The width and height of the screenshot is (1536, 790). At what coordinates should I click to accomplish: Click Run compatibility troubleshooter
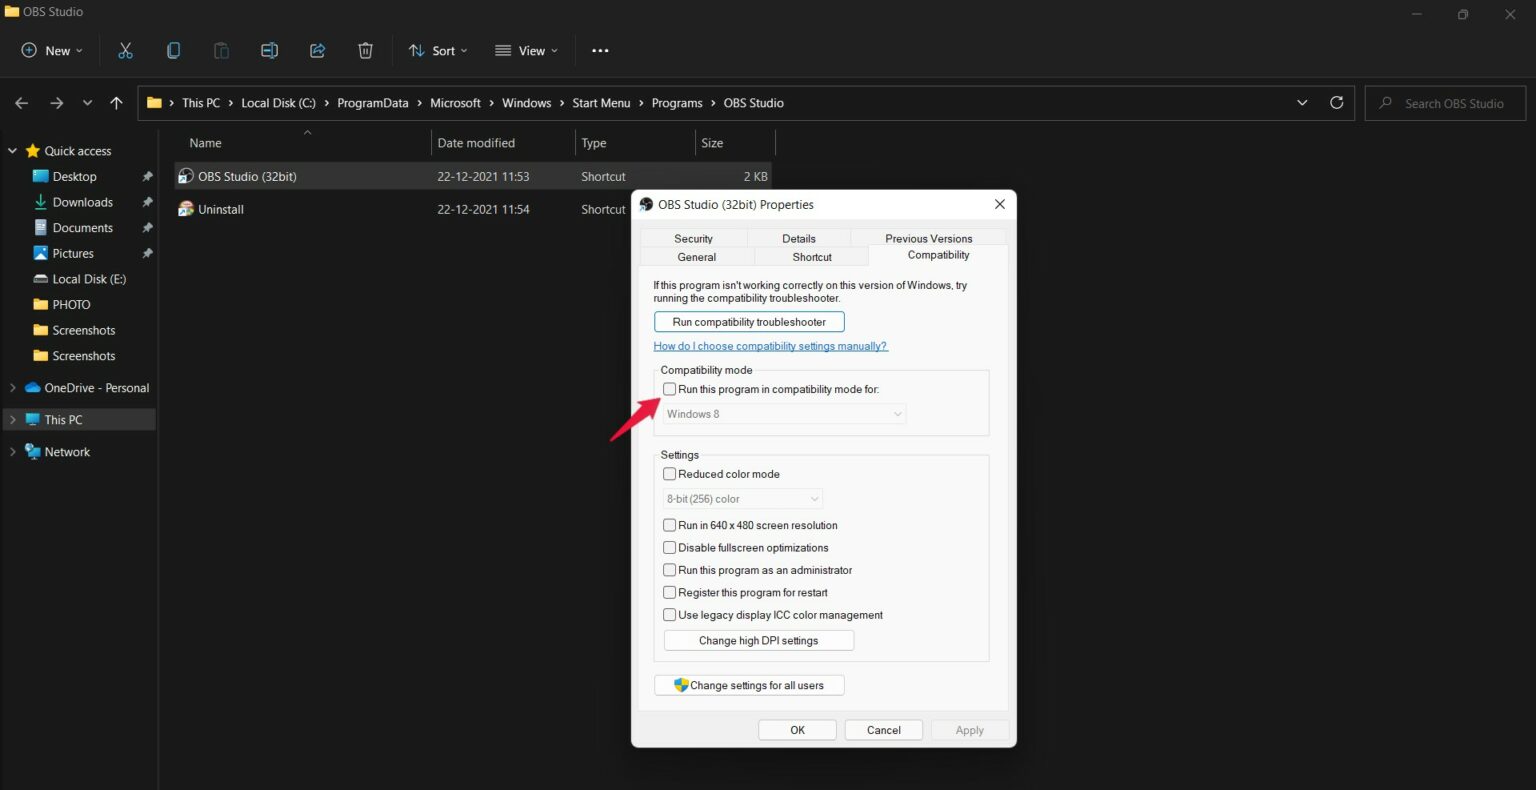tap(748, 321)
